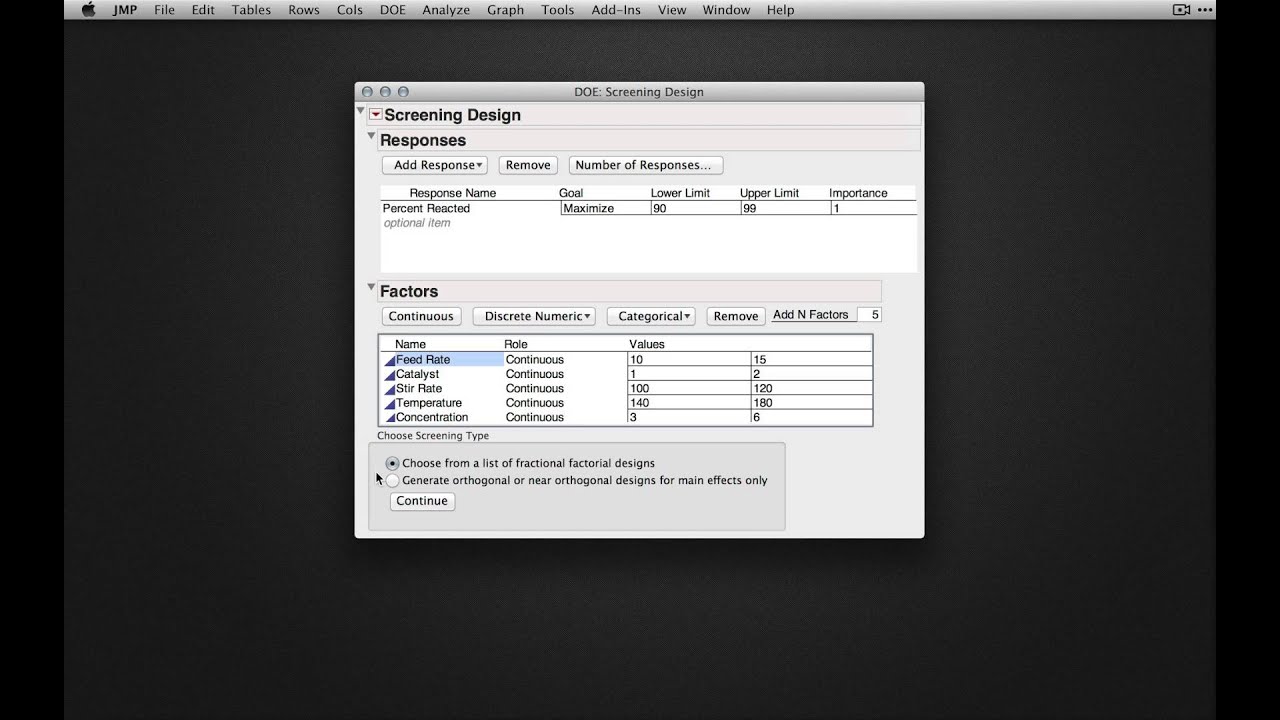This screenshot has width=1280, height=720.
Task: Open the File menu
Action: click(164, 10)
